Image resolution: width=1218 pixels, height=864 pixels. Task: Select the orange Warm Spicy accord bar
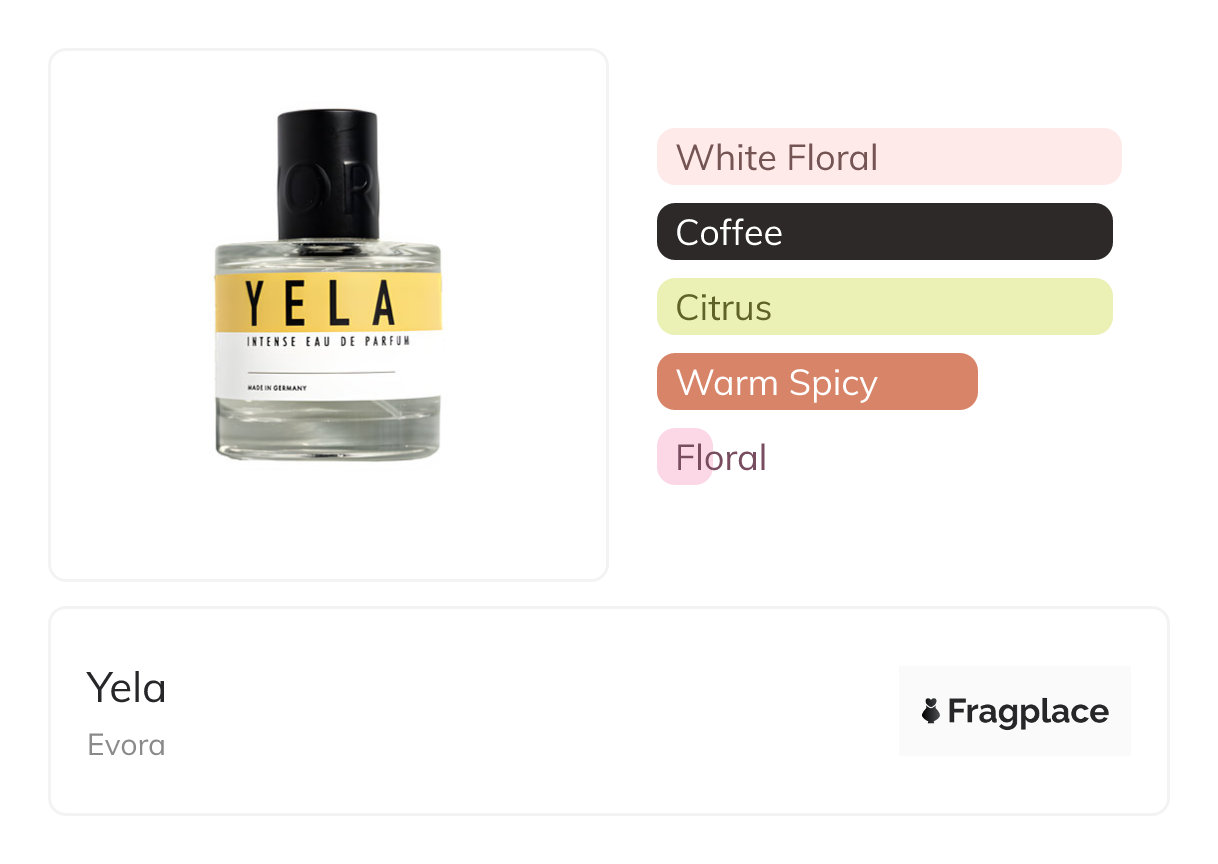point(816,382)
